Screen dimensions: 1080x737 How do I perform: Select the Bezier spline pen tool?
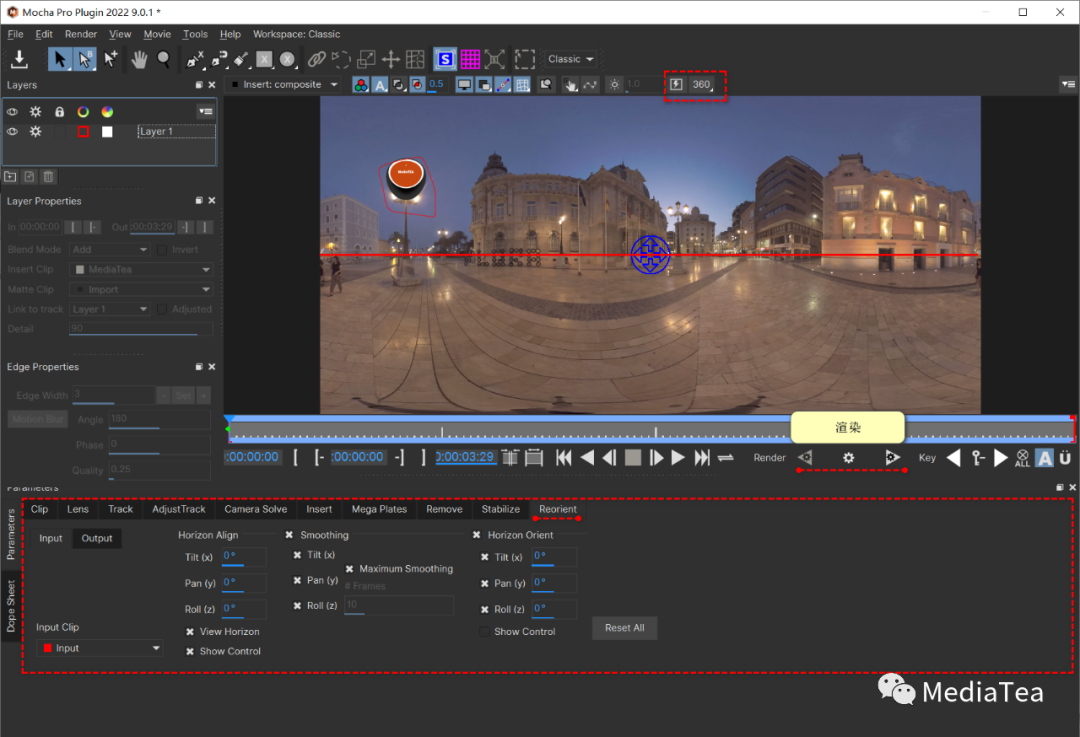(219, 59)
